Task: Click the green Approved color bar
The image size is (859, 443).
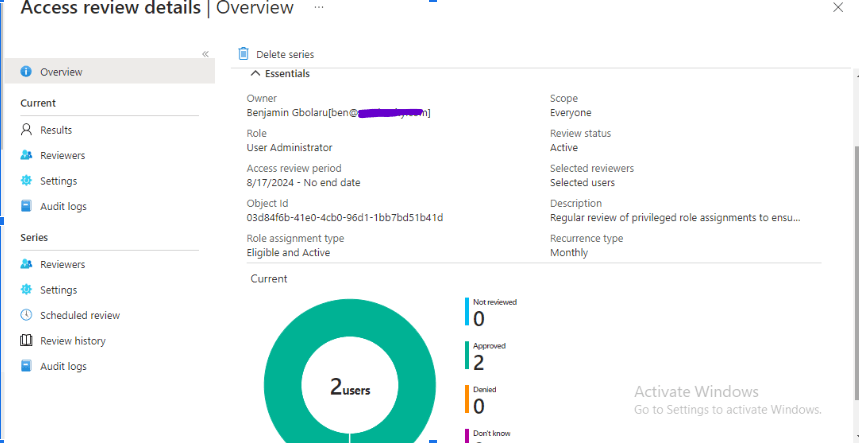Action: click(x=467, y=355)
